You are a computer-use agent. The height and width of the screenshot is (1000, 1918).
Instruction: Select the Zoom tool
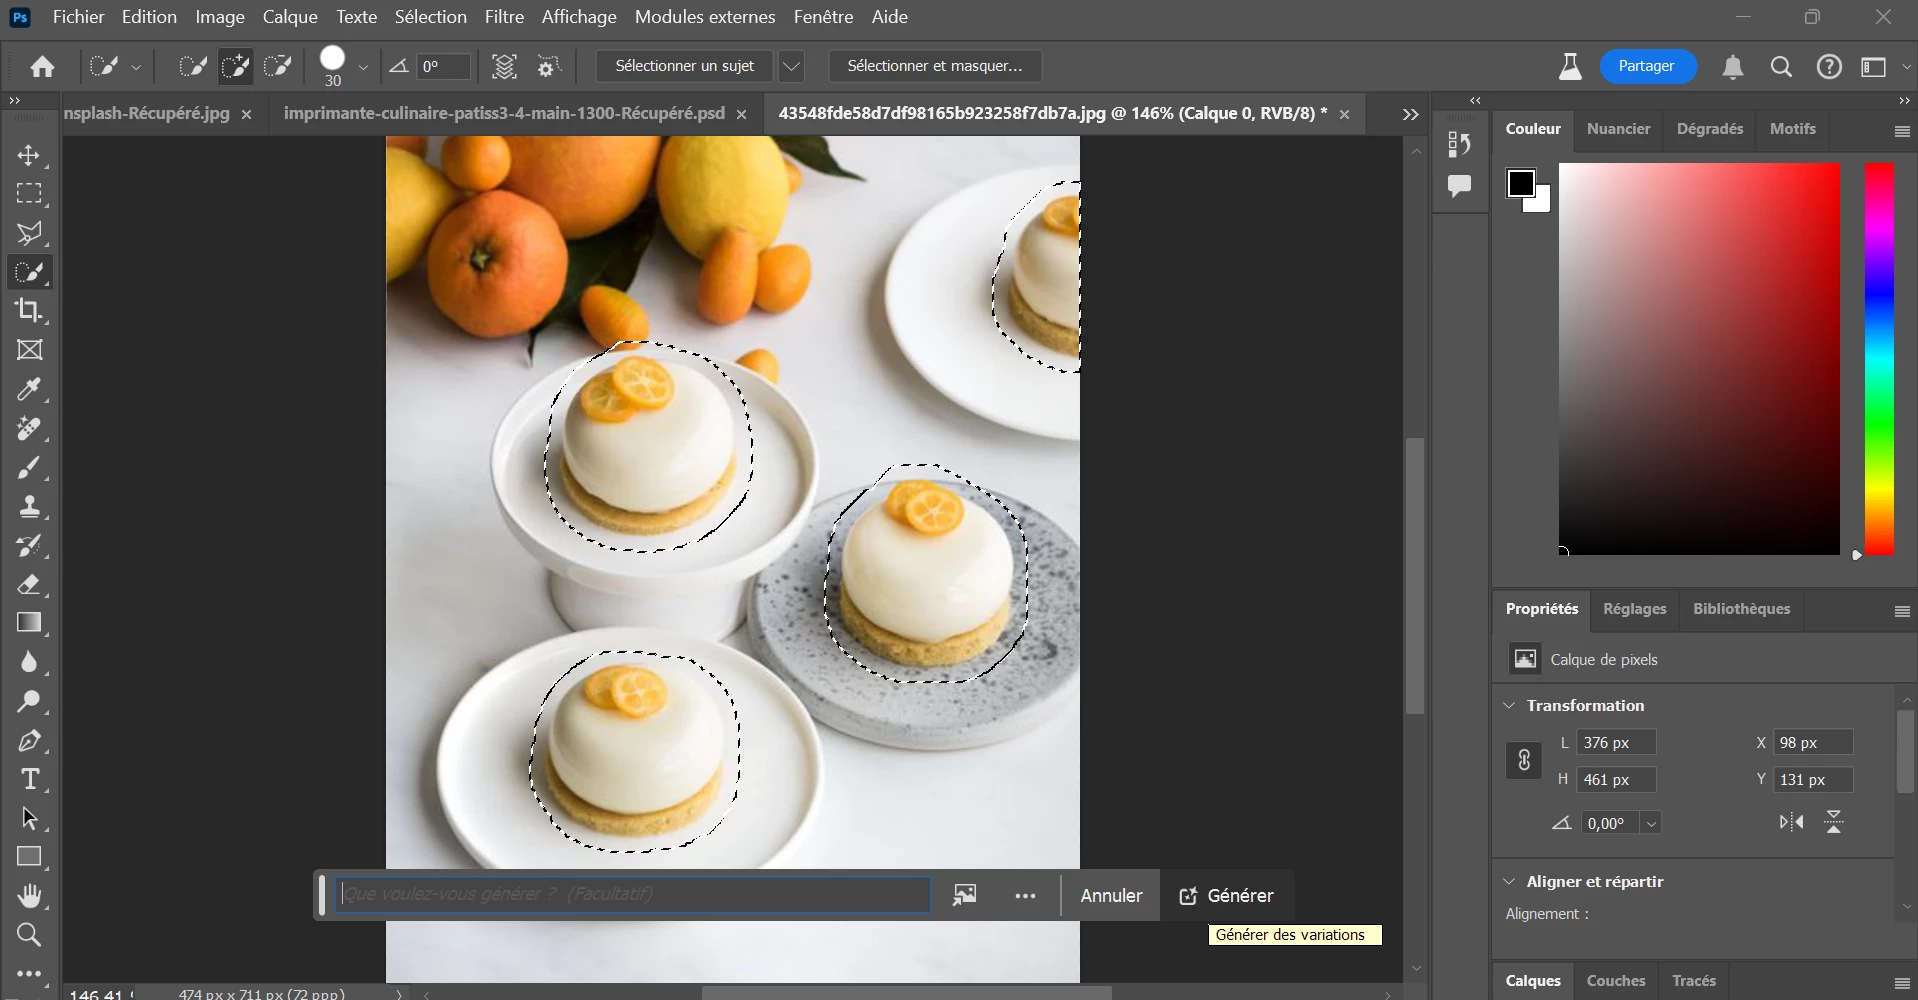[29, 936]
